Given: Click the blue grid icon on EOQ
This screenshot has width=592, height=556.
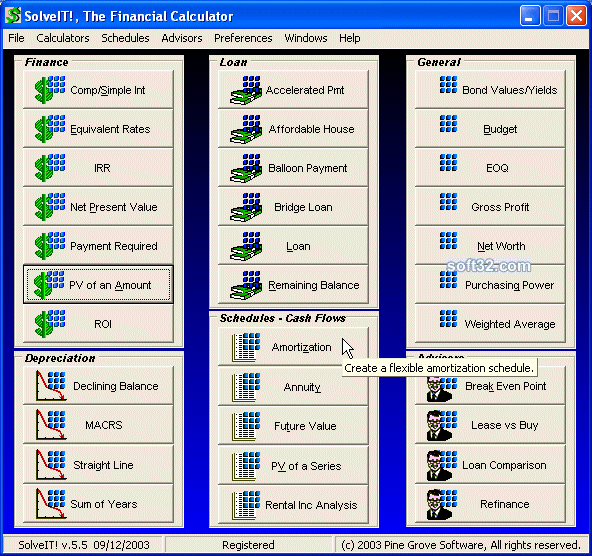Looking at the screenshot, I should tap(448, 162).
